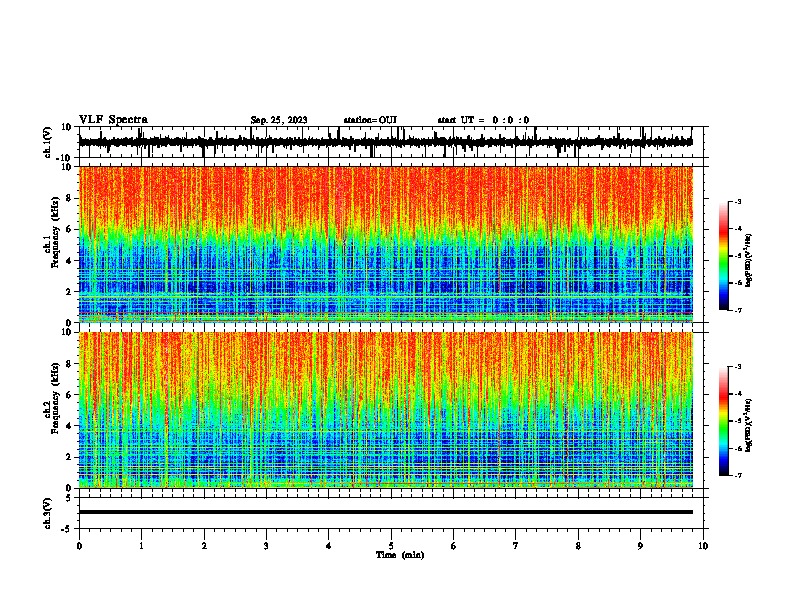Click the "VLF Spectra" title text

point(113,120)
